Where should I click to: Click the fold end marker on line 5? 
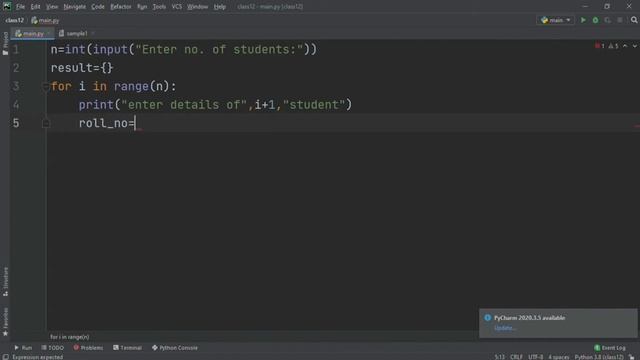(x=46, y=123)
